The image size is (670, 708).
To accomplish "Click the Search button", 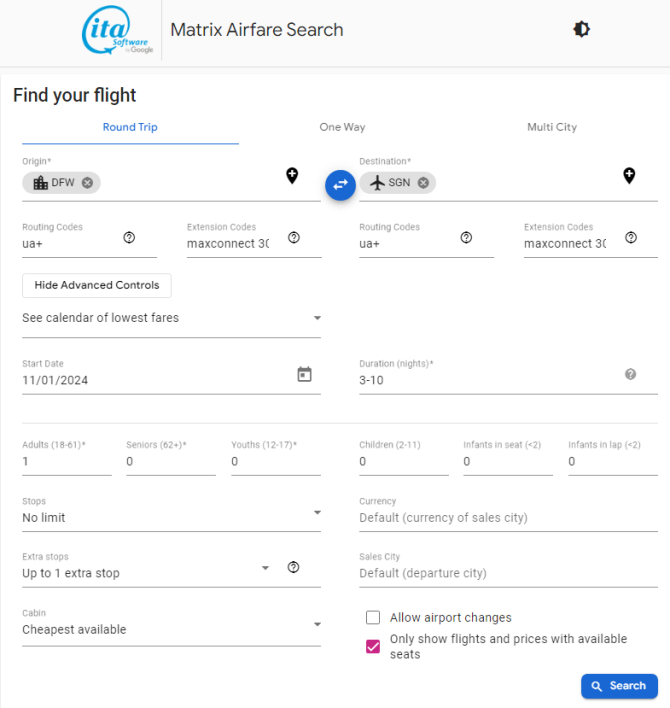I will tap(619, 686).
